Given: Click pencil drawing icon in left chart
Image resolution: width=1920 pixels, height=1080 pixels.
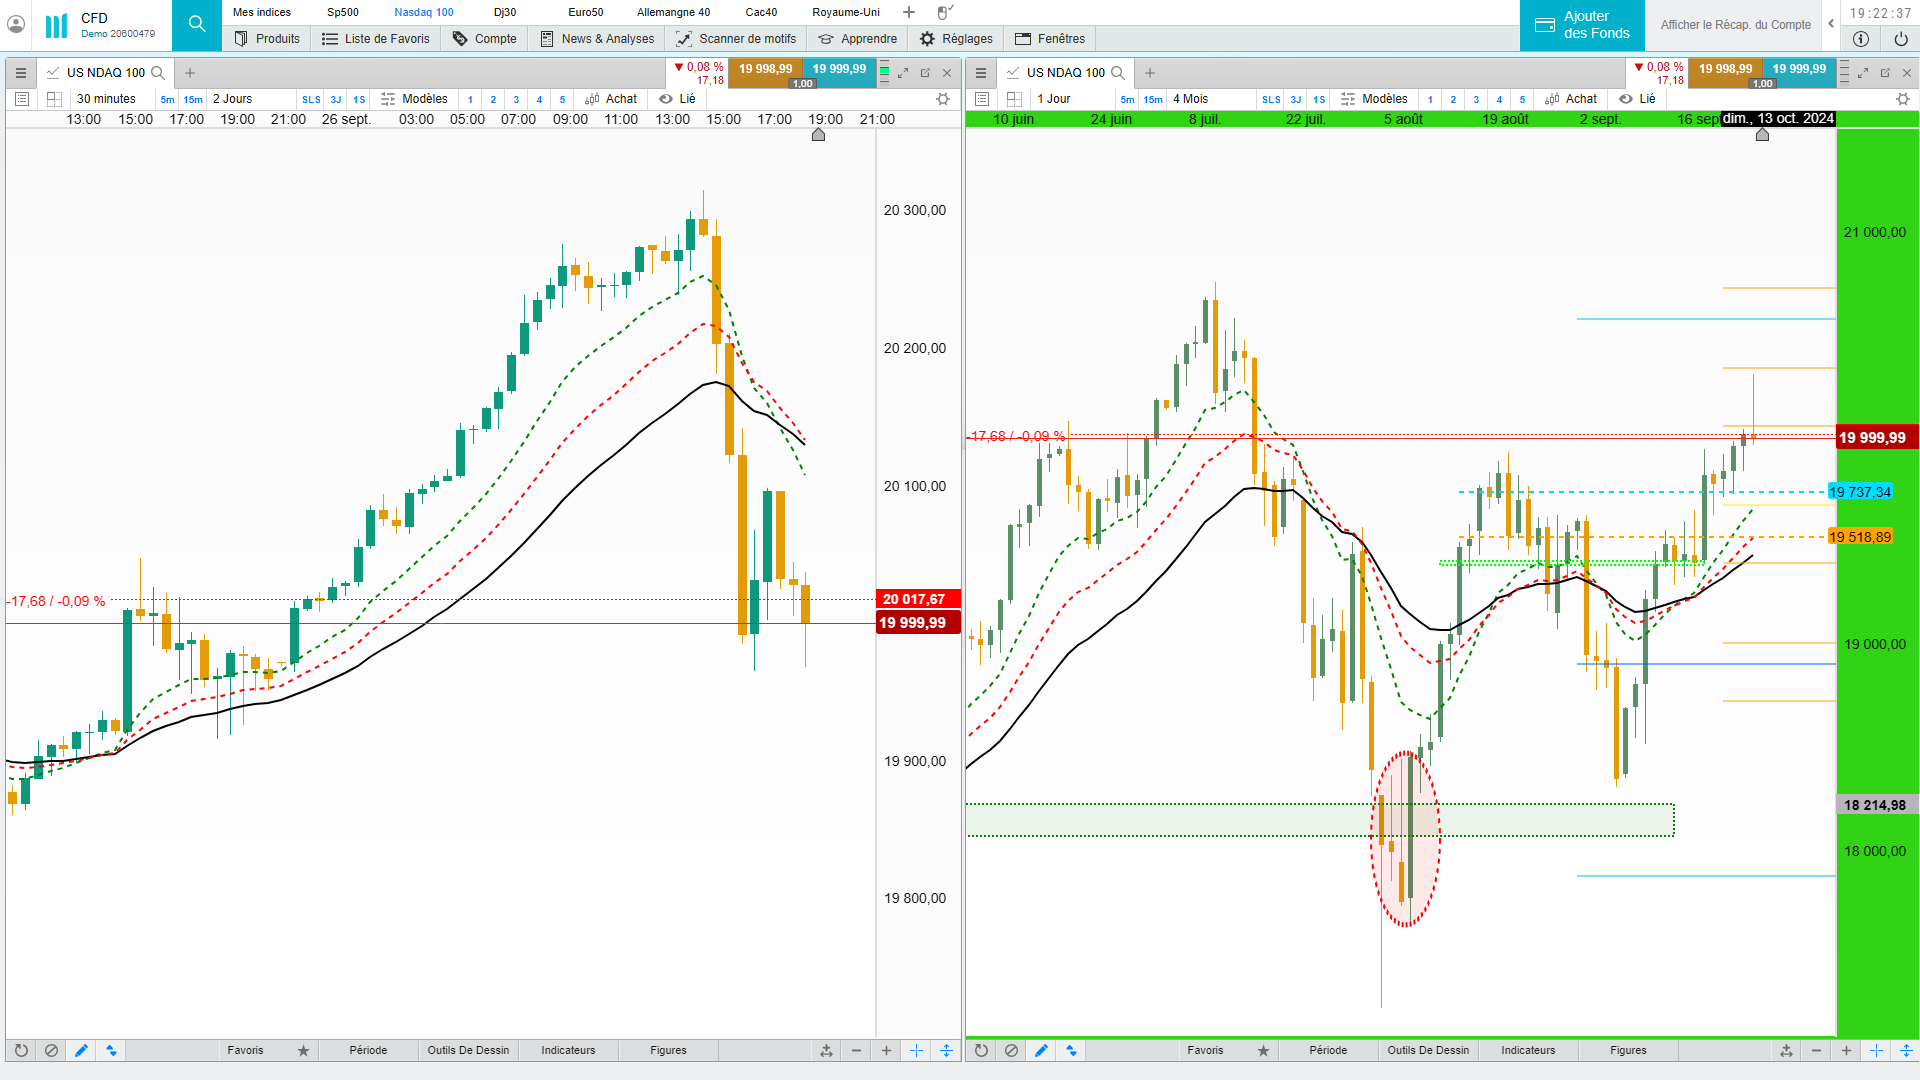Looking at the screenshot, I should [x=81, y=1050].
